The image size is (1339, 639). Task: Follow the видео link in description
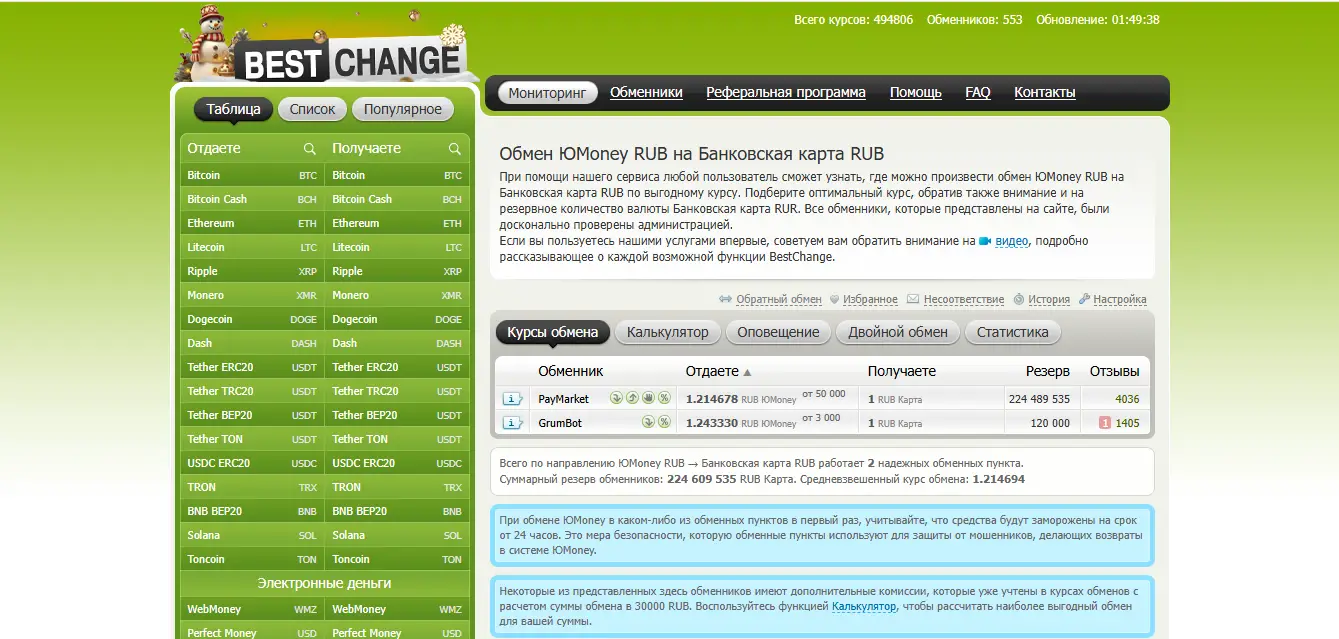(x=1011, y=241)
